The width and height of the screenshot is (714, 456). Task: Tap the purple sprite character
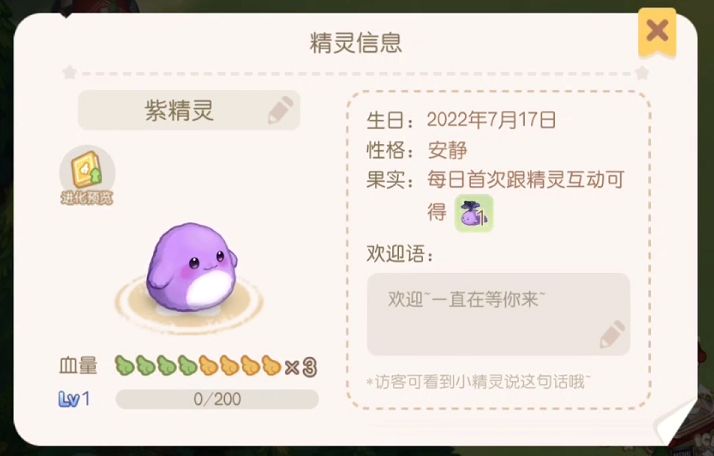tap(191, 266)
